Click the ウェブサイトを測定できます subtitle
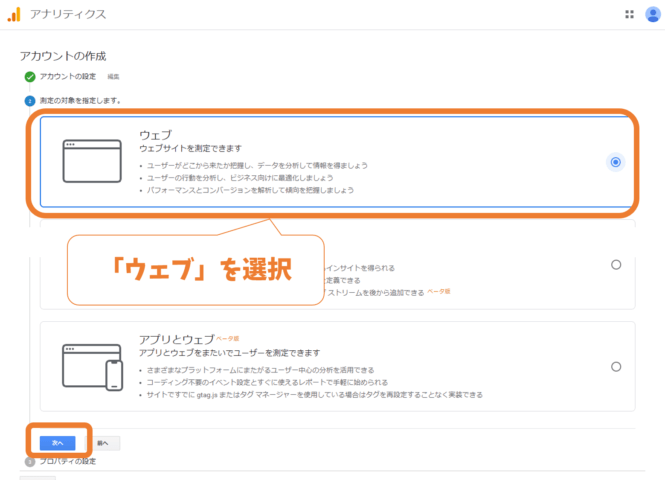The image size is (665, 480). (x=190, y=148)
